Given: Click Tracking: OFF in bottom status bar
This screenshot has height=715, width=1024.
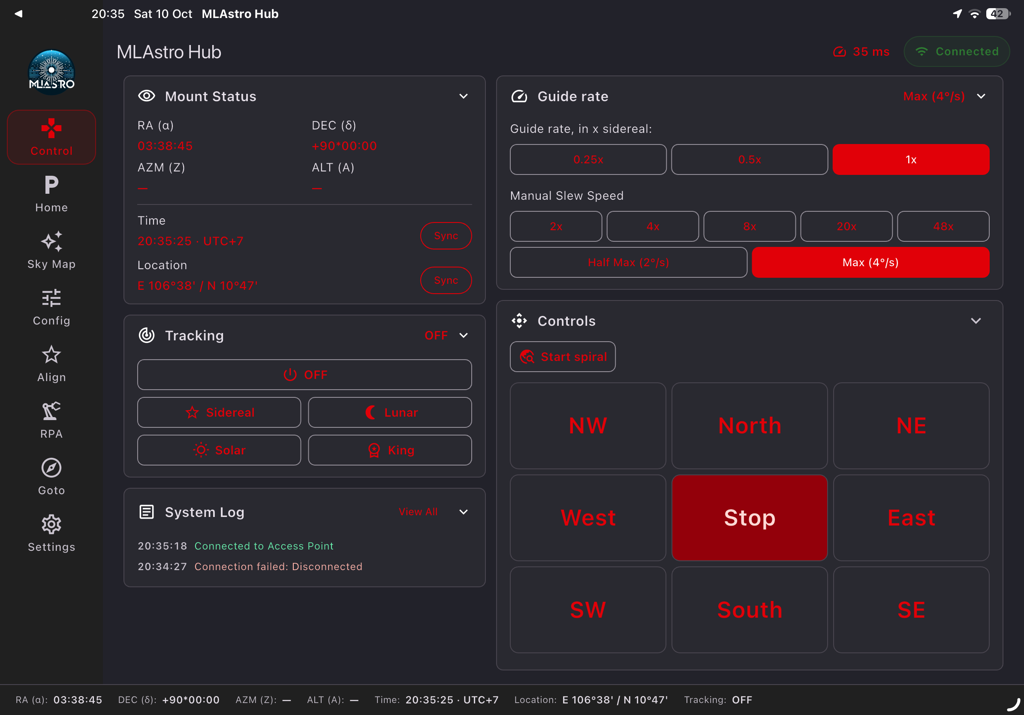Looking at the screenshot, I should point(718,700).
